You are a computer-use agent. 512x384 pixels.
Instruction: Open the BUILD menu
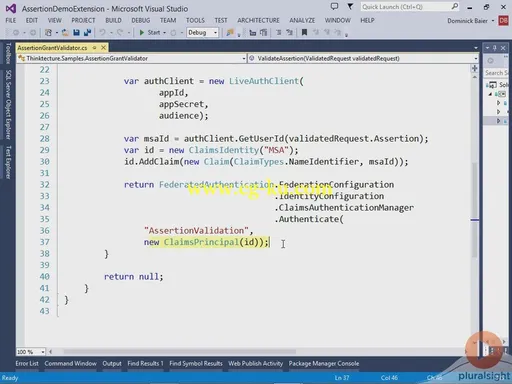pyautogui.click(x=113, y=21)
